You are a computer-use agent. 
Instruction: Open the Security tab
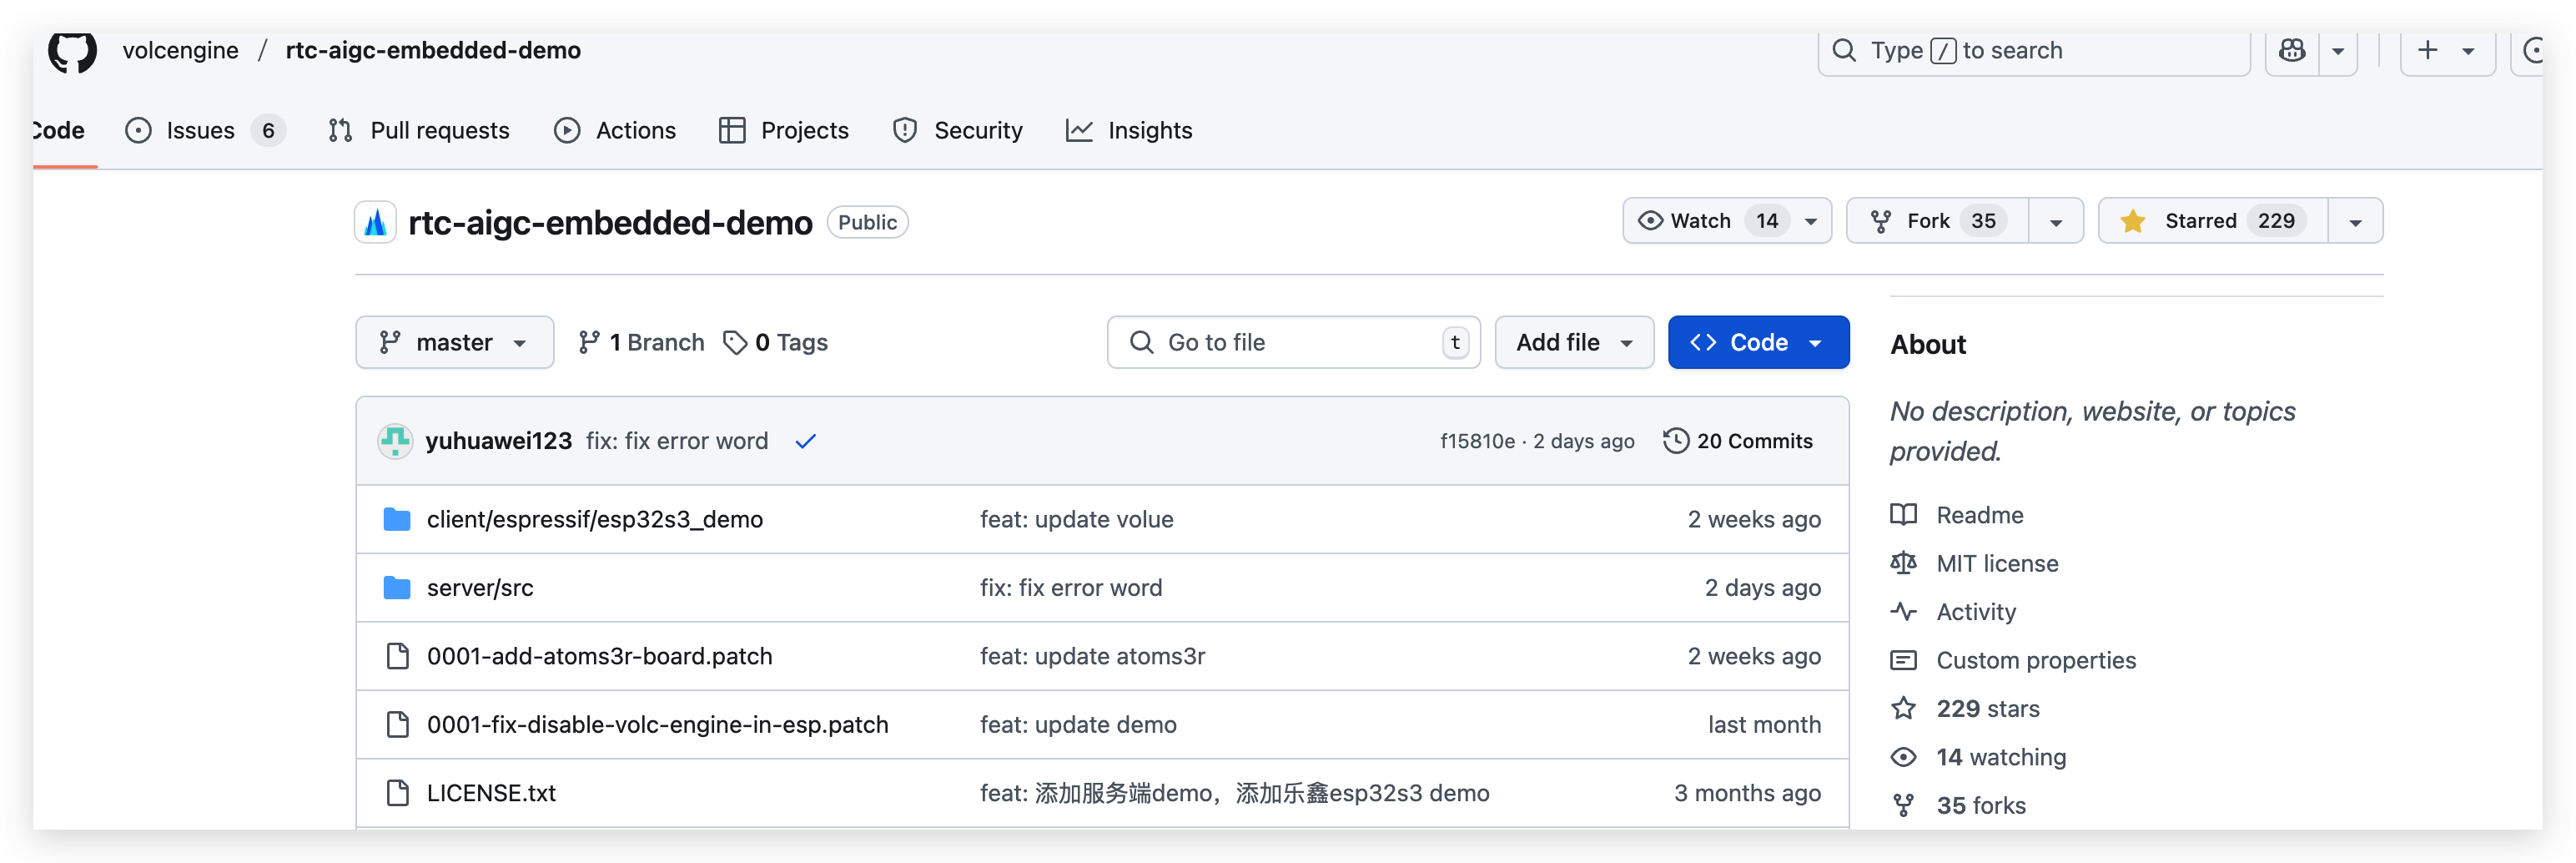pyautogui.click(x=958, y=130)
